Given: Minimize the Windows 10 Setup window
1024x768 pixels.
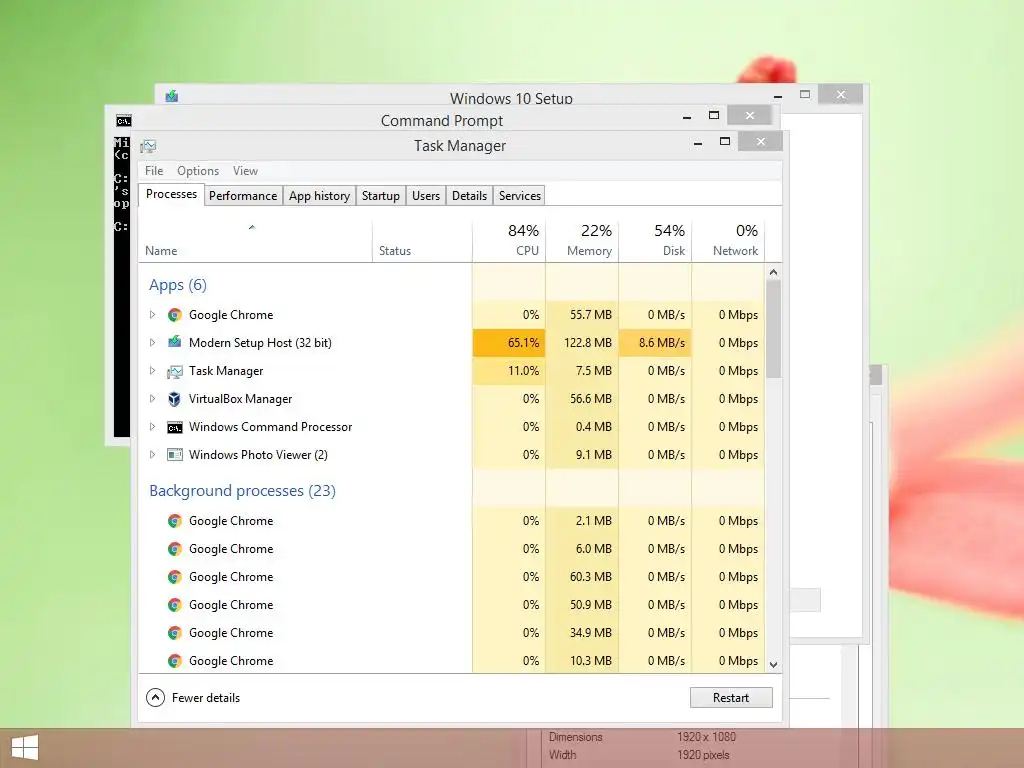Looking at the screenshot, I should pos(778,96).
